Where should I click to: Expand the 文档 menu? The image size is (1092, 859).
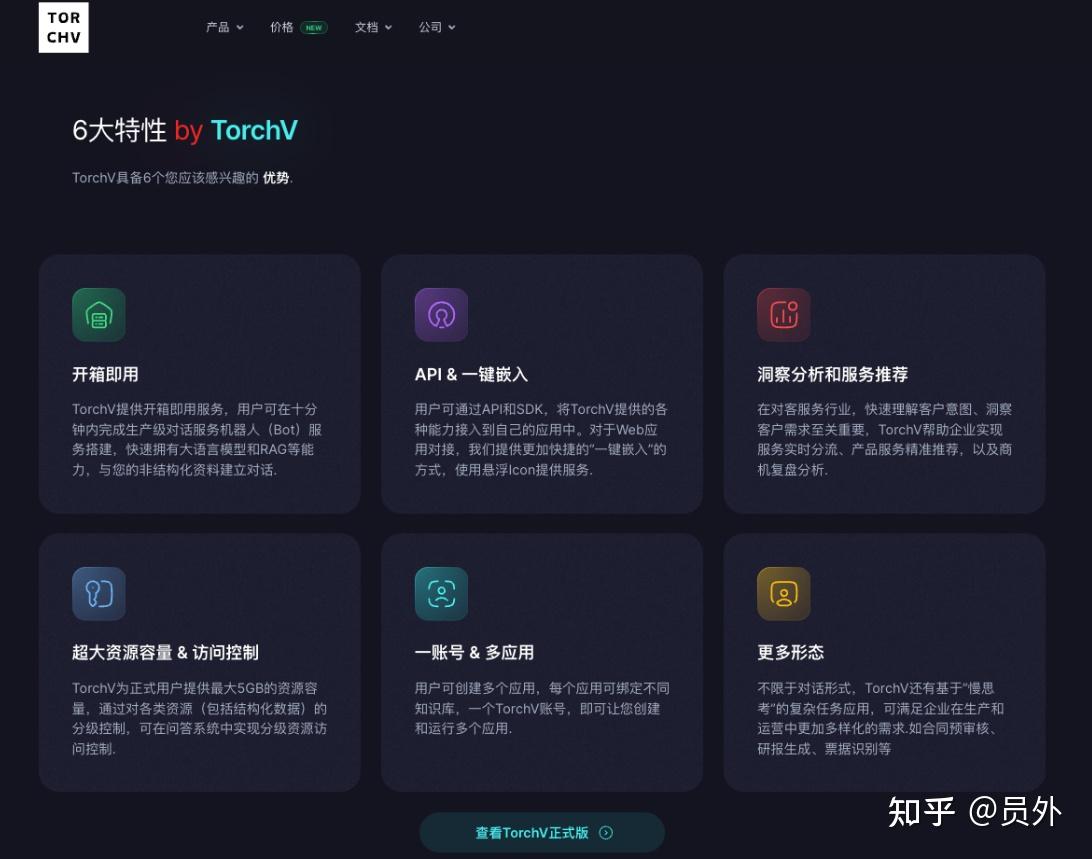point(373,27)
